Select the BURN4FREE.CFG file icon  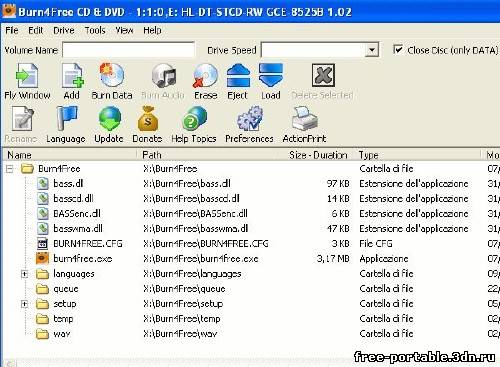(43, 243)
